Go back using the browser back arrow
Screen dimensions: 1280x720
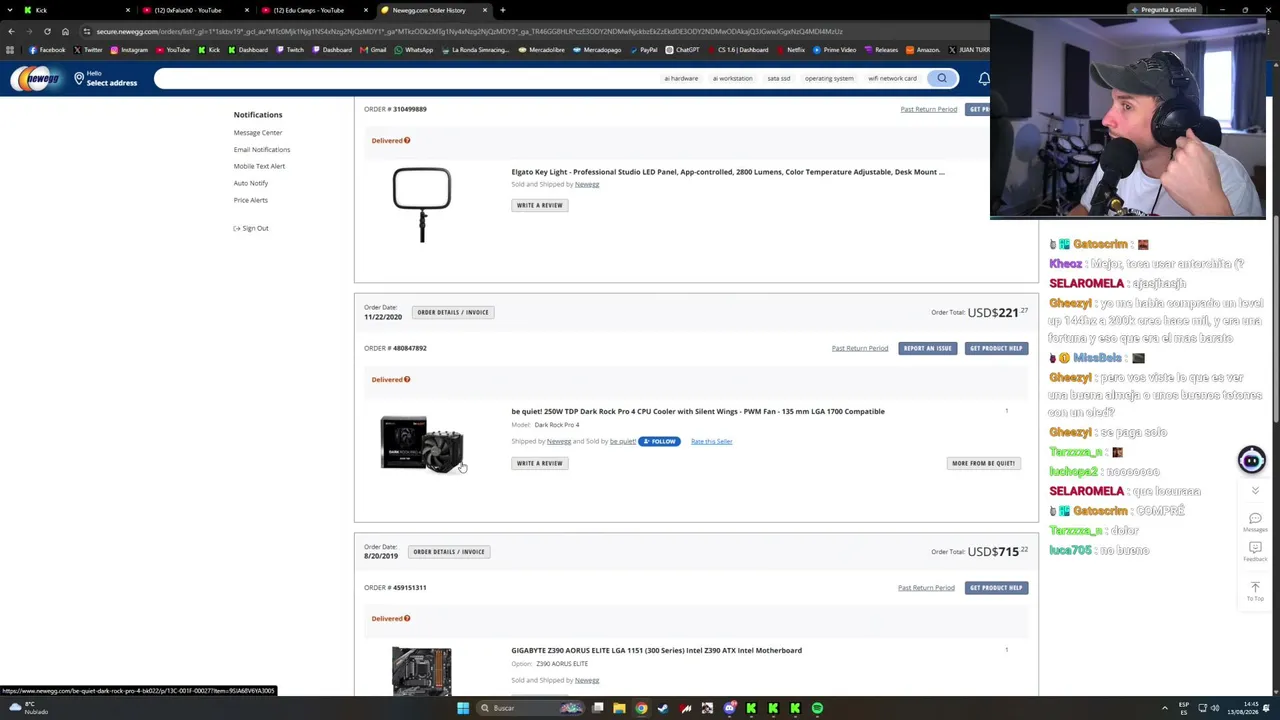pos(10,31)
